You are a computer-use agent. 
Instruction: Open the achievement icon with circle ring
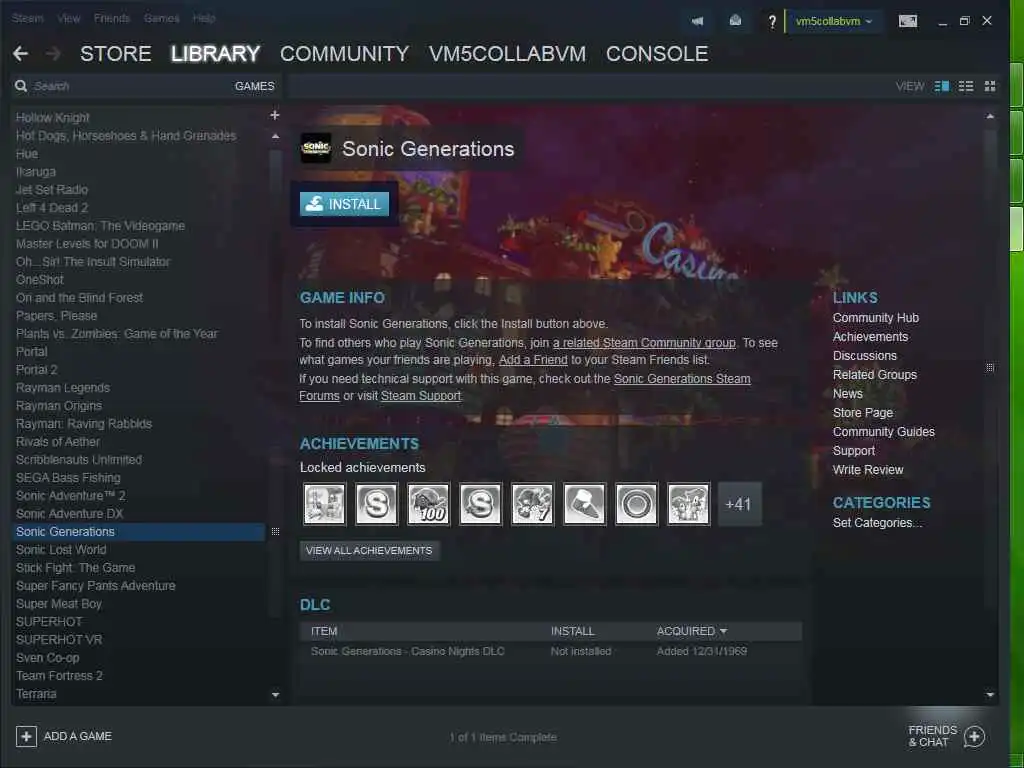click(x=636, y=504)
